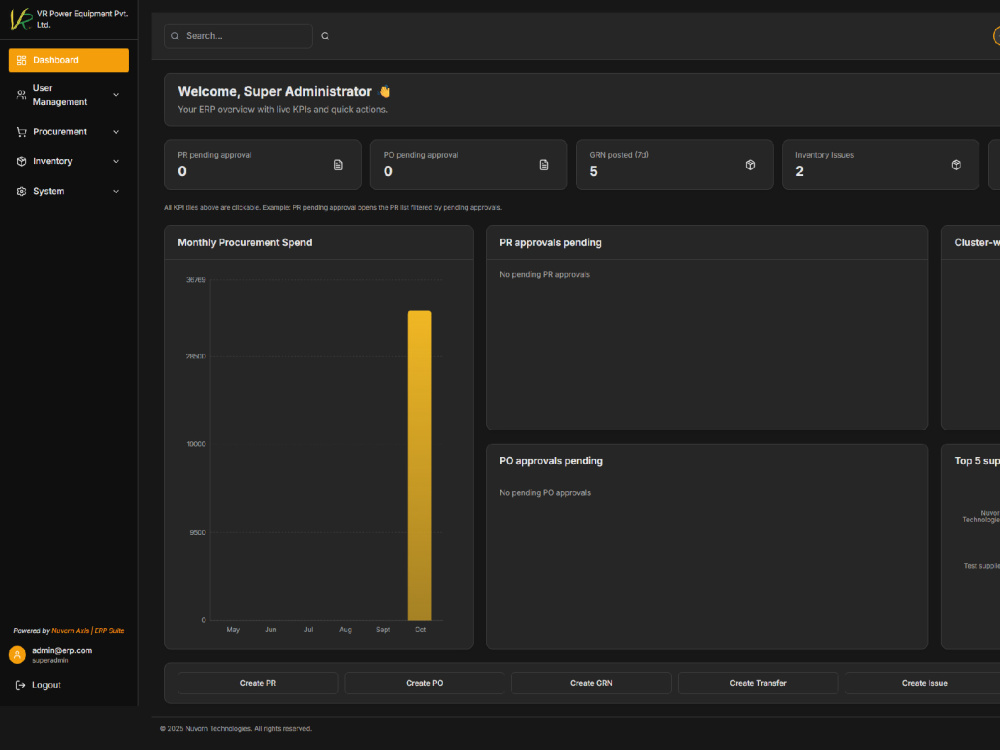This screenshot has width=1000, height=750.
Task: Click the Oct label on chart axis
Action: 420,629
